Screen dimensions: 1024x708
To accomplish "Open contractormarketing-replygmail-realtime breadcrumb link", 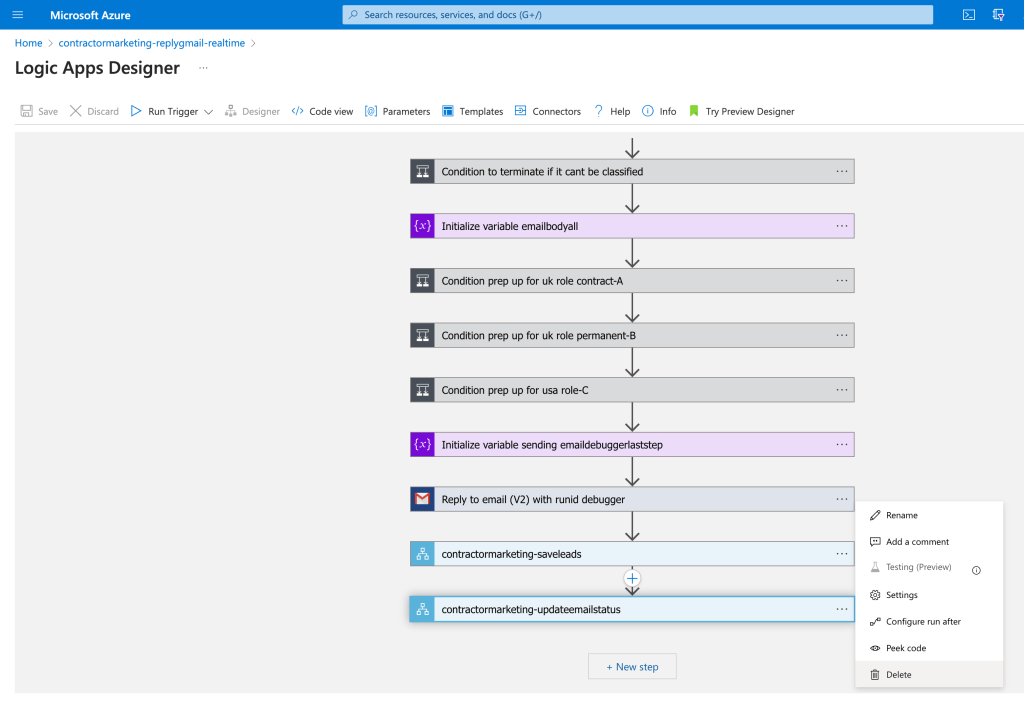I will [x=152, y=43].
